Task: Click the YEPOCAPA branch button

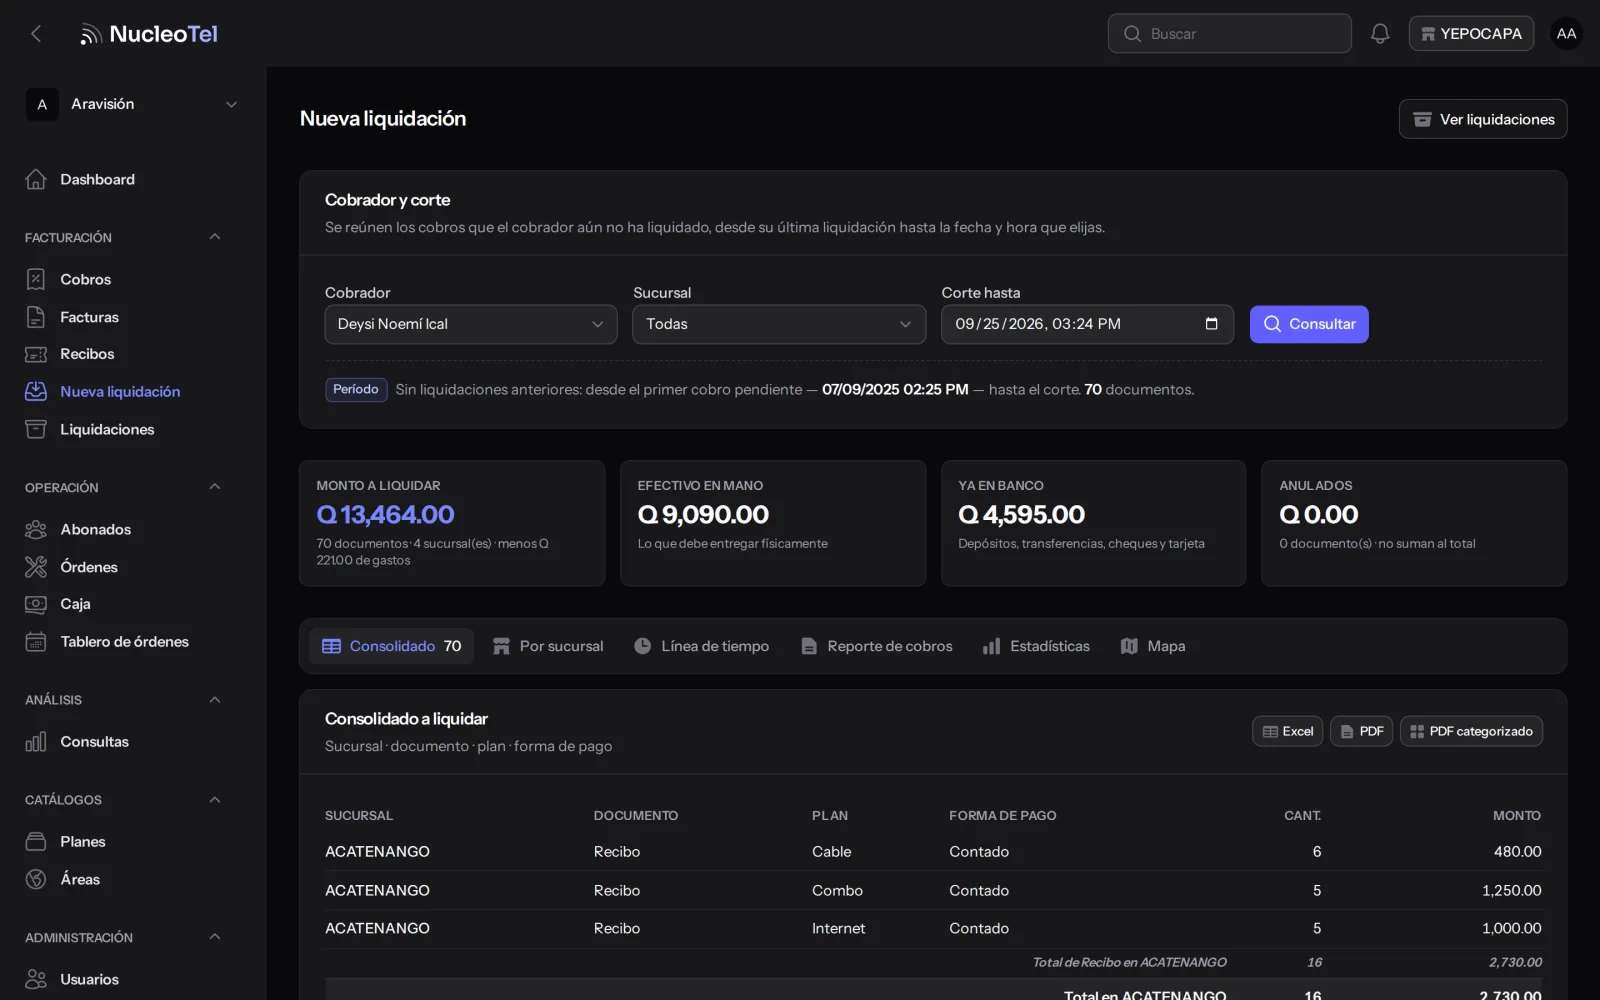Action: point(1471,34)
